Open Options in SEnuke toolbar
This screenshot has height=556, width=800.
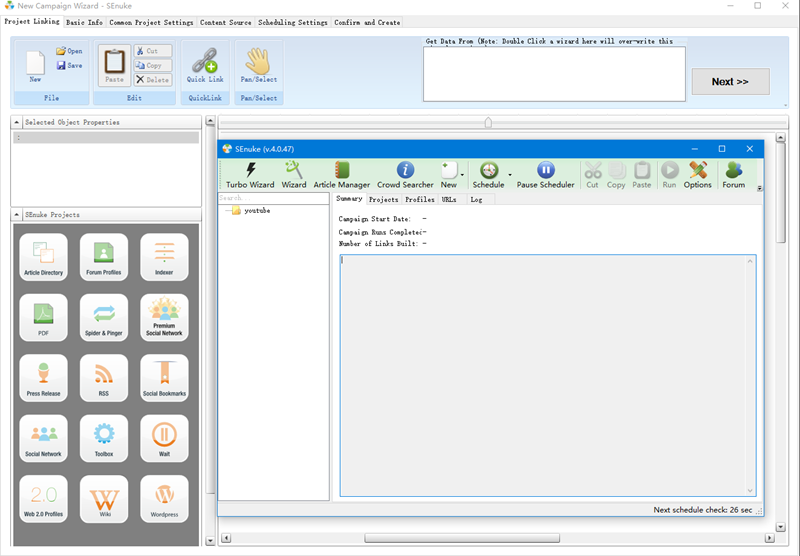click(x=697, y=175)
